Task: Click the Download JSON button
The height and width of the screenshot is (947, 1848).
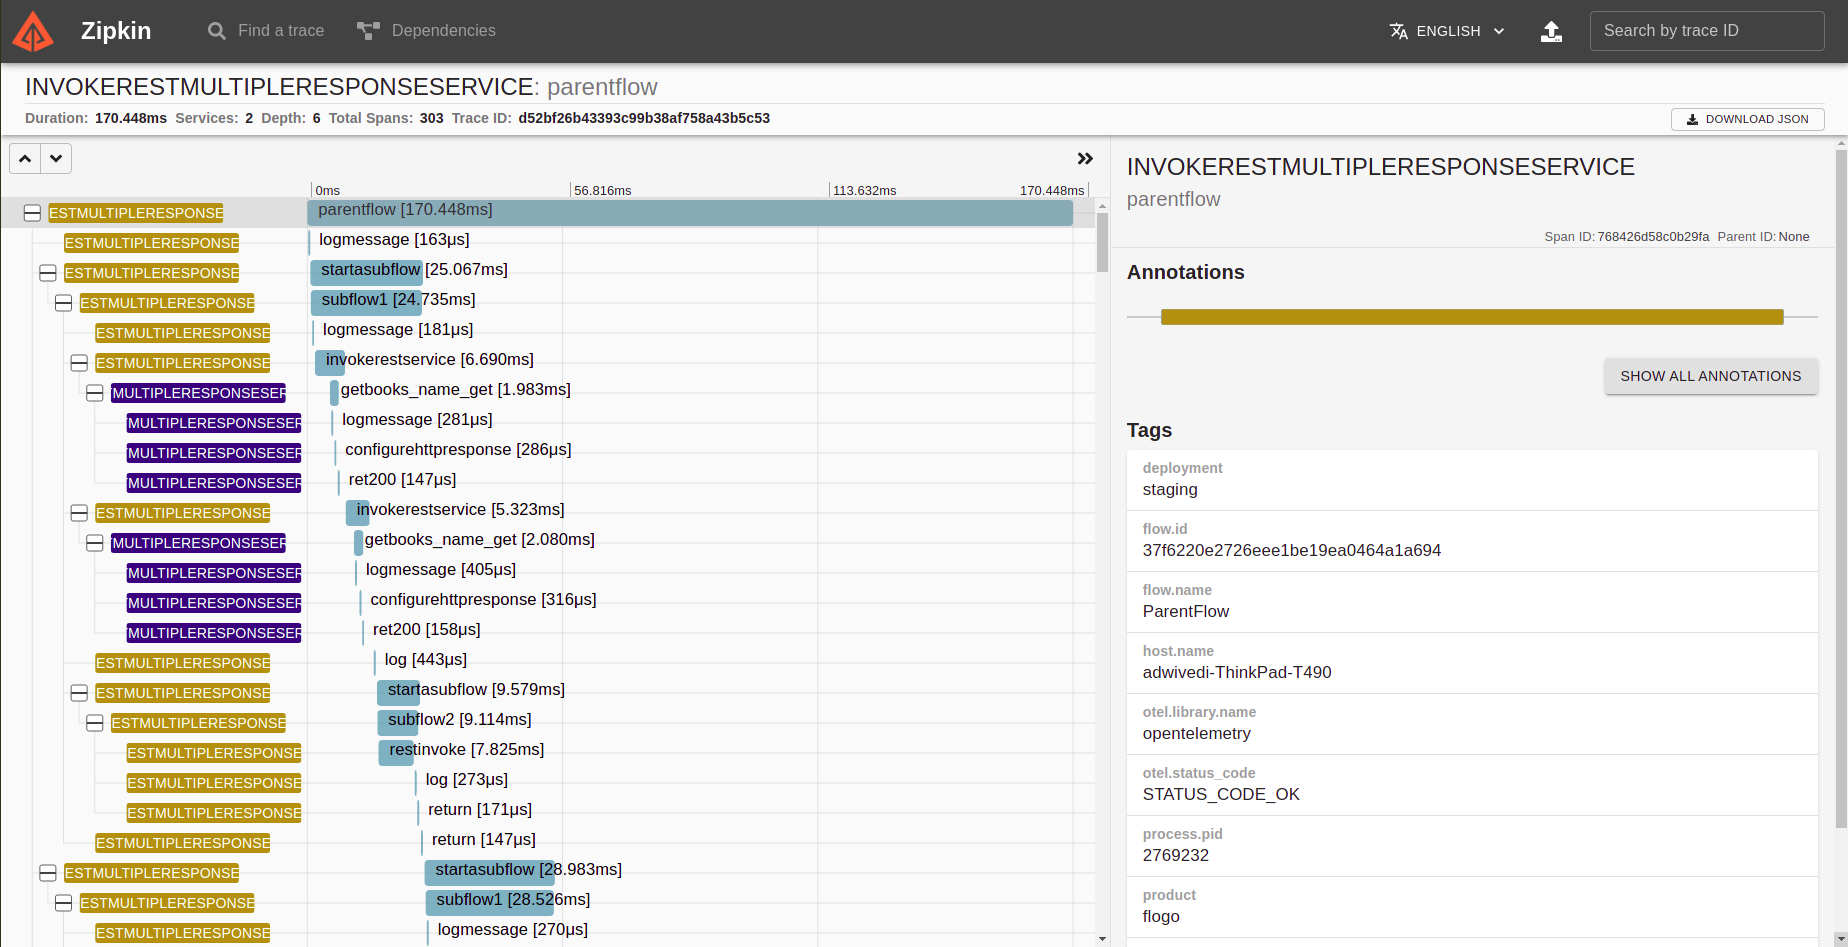Action: (x=1747, y=119)
